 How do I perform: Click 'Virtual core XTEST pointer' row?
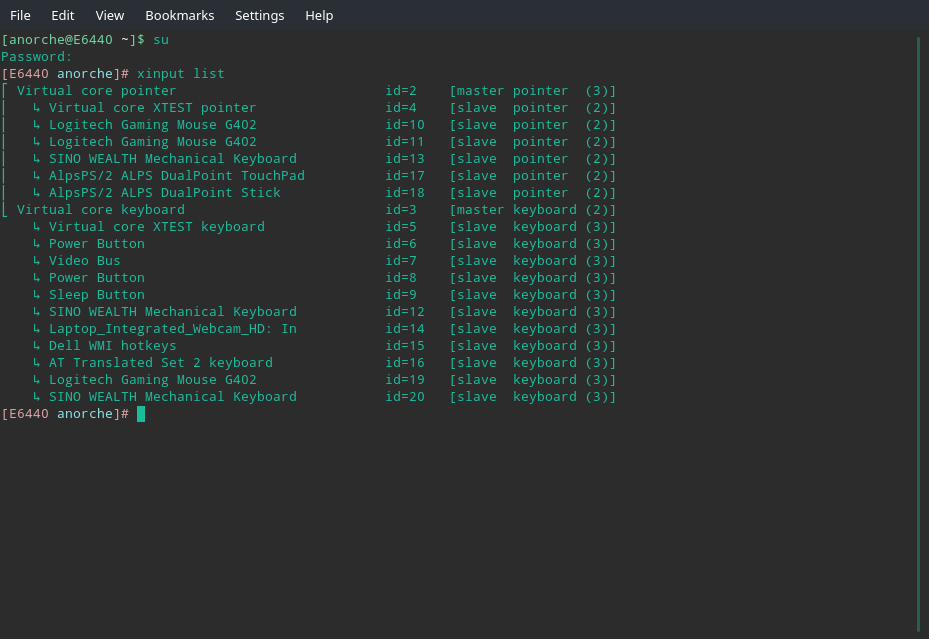click(x=308, y=108)
